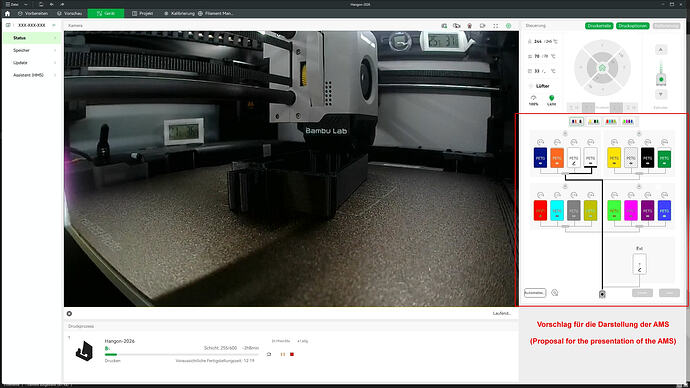This screenshot has width=690, height=388.
Task: Refresh the orange PETG slot
Action: [x=557, y=142]
